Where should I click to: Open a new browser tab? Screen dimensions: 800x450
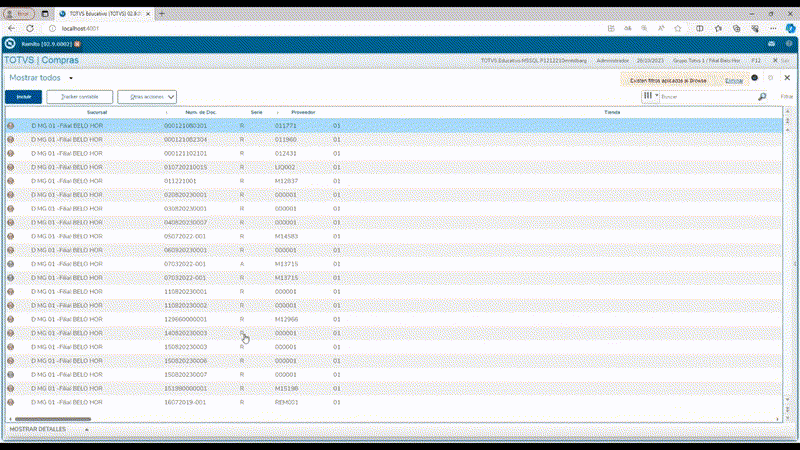click(x=162, y=14)
